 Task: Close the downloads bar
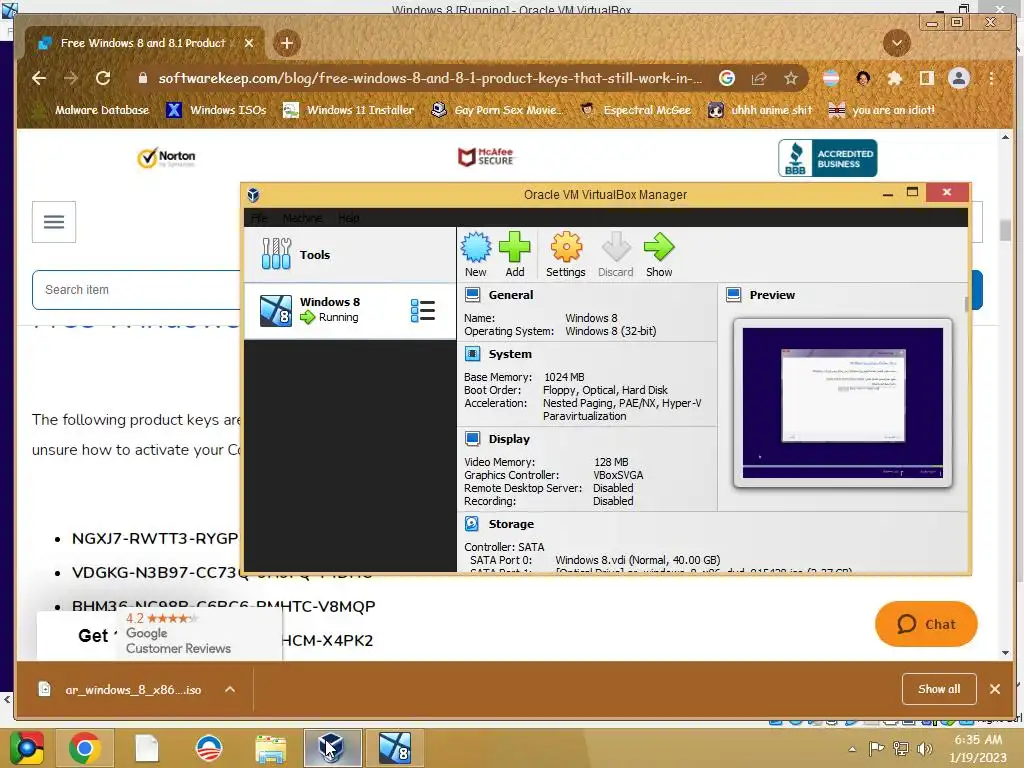click(995, 689)
